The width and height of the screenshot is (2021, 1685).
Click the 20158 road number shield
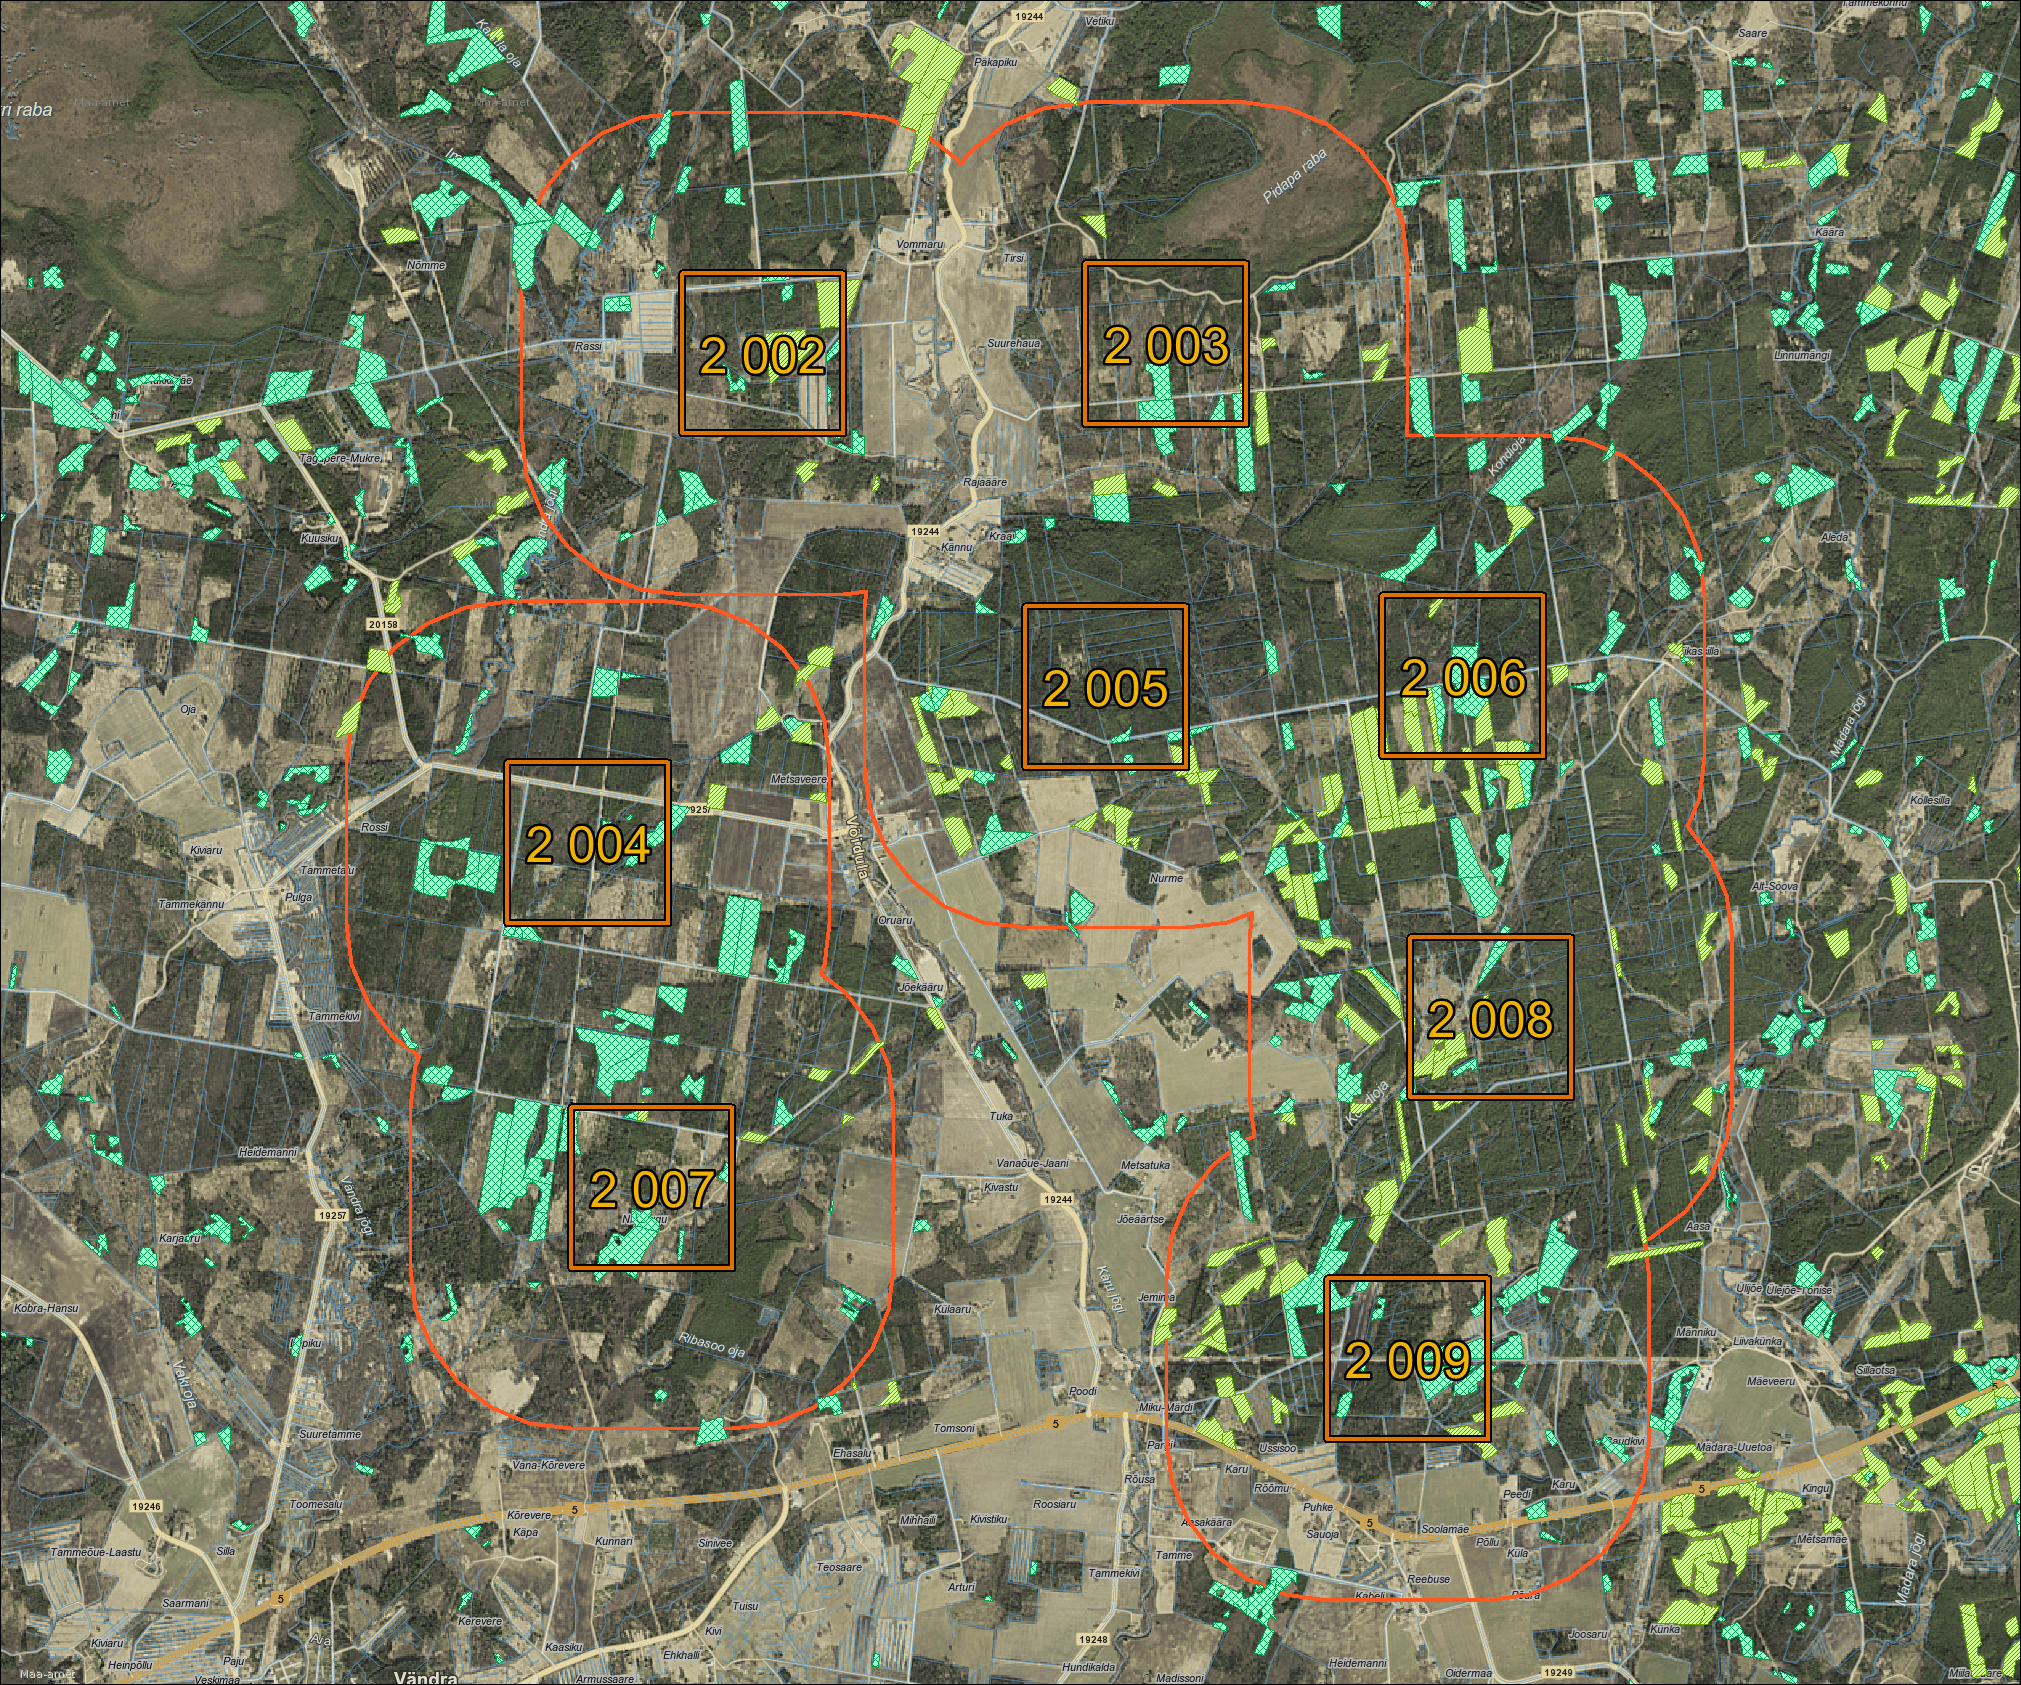[383, 624]
